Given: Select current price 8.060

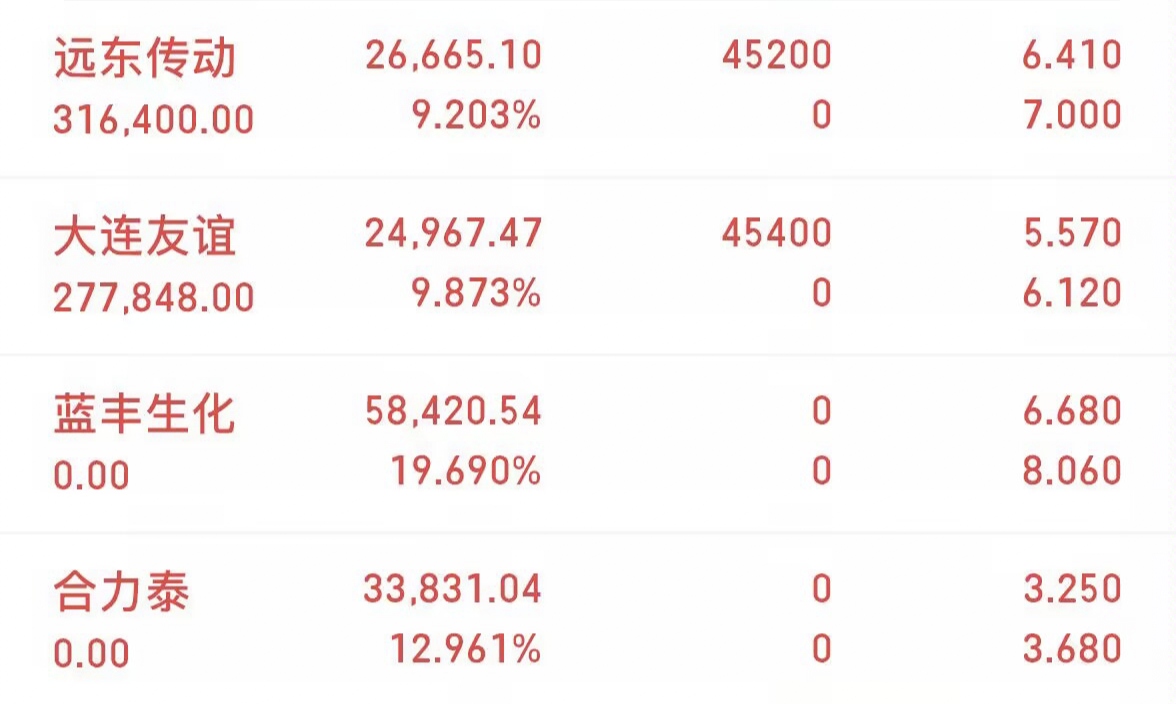Looking at the screenshot, I should pos(1072,470).
